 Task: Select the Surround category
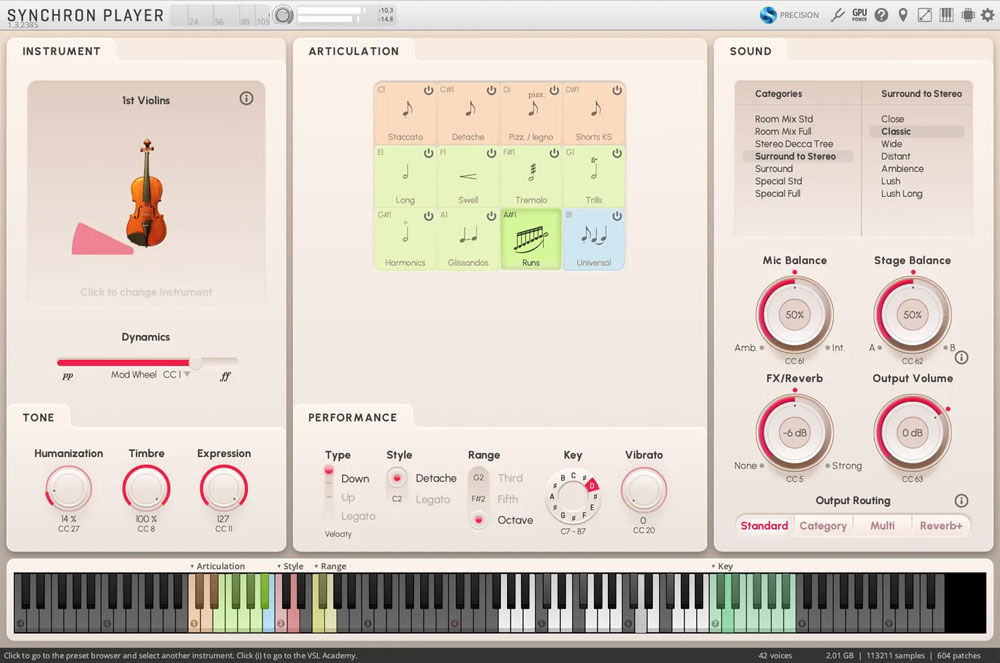coord(774,169)
